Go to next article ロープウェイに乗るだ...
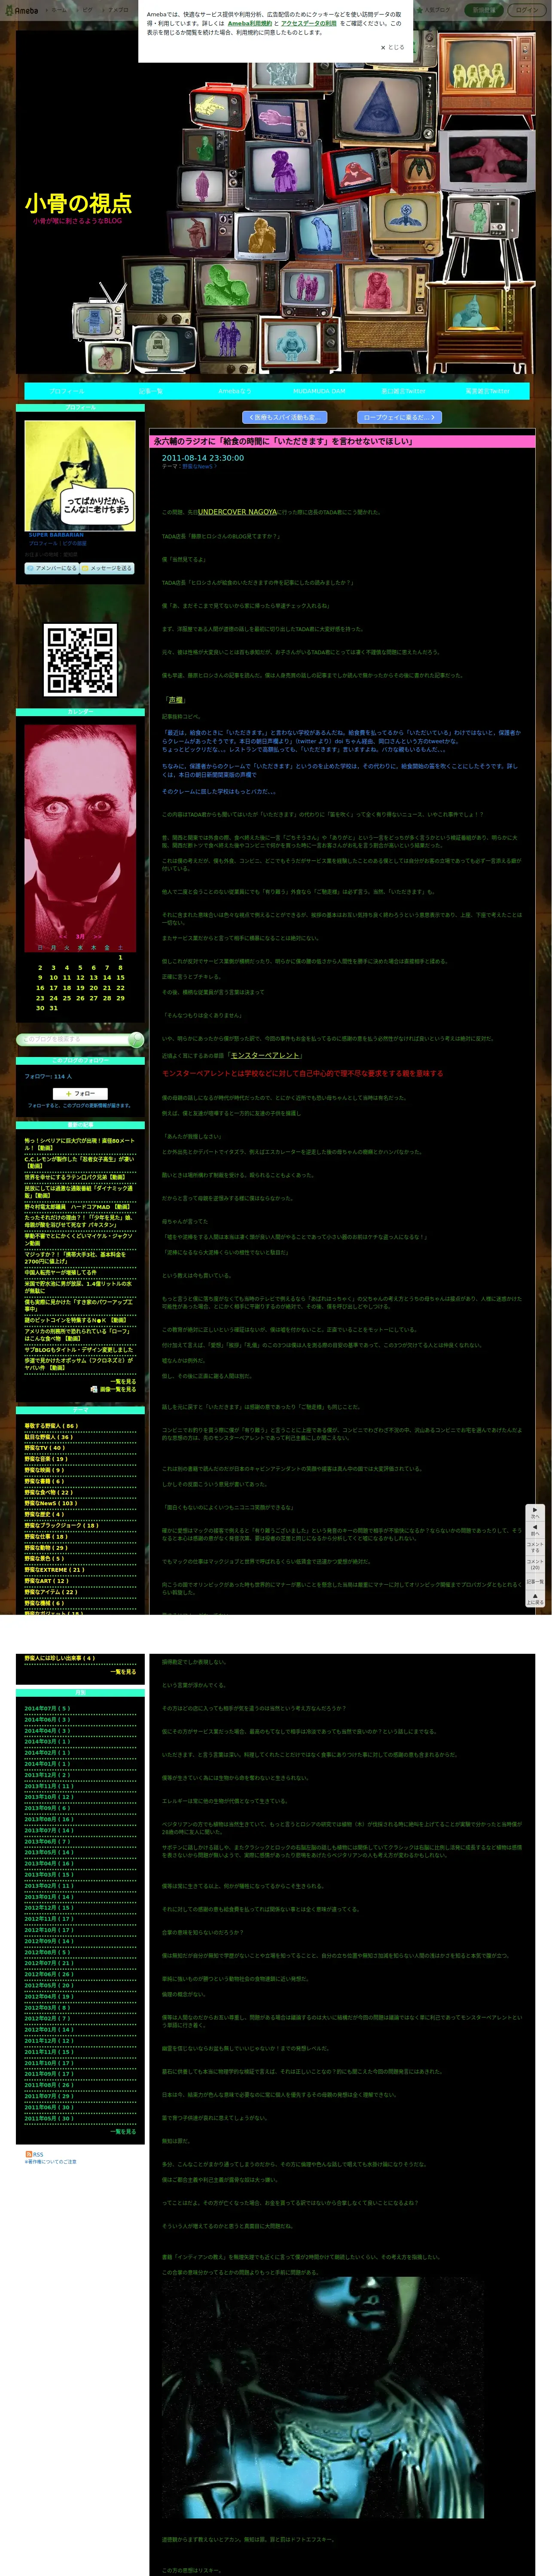 pos(399,417)
